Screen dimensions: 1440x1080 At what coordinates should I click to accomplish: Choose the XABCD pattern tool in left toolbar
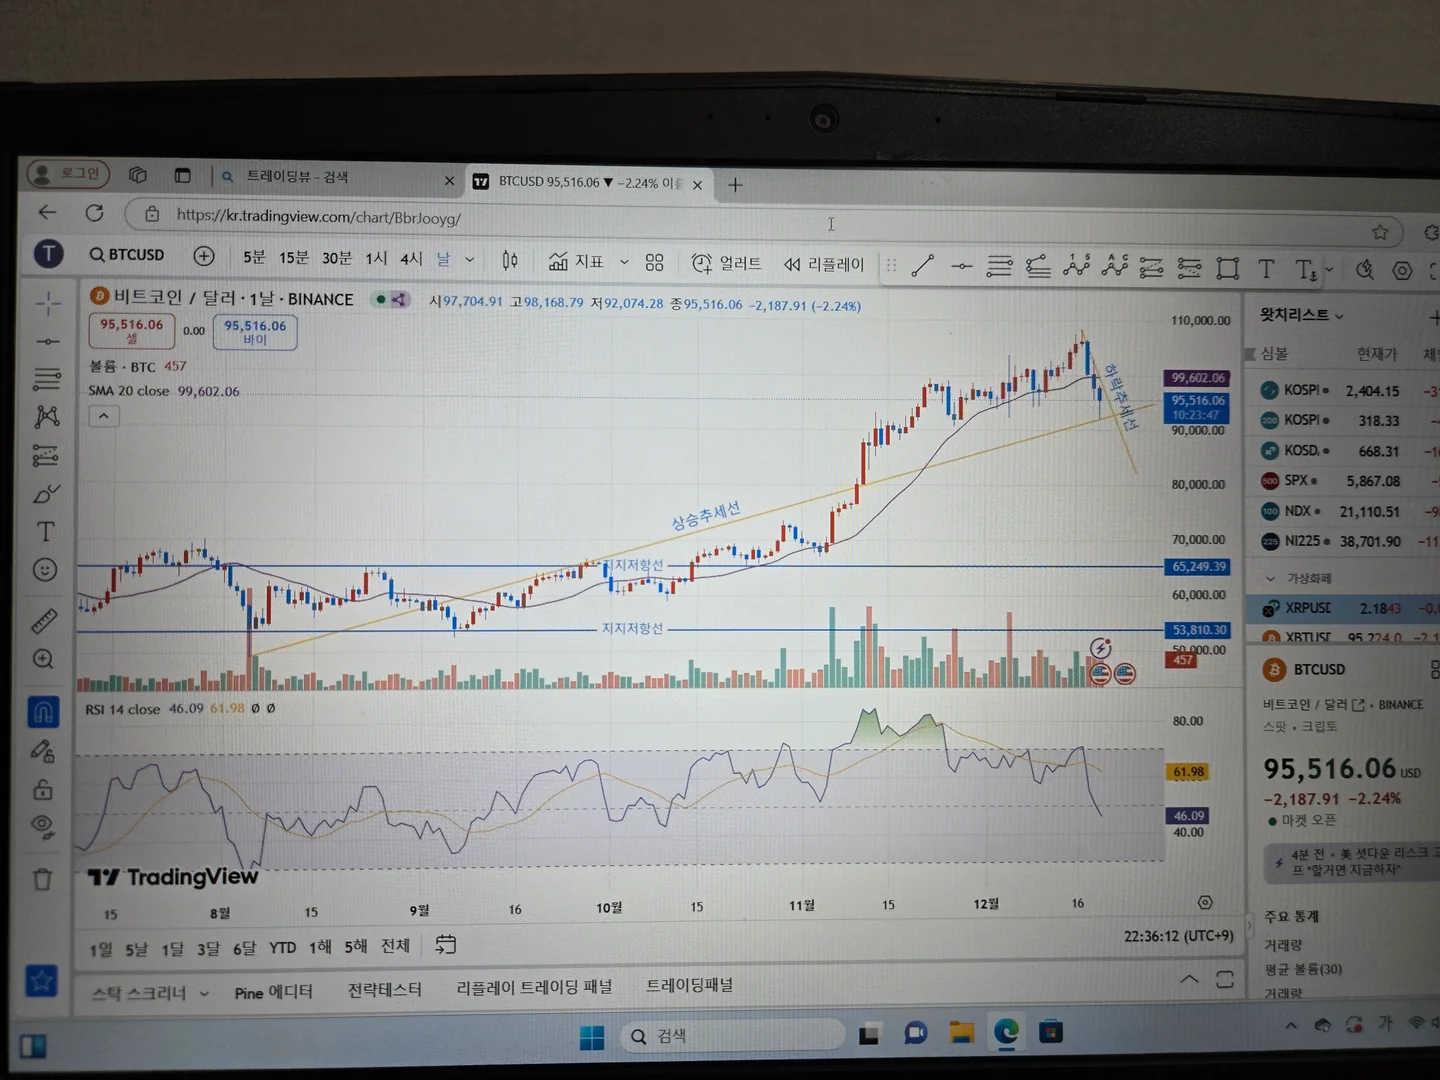[47, 416]
